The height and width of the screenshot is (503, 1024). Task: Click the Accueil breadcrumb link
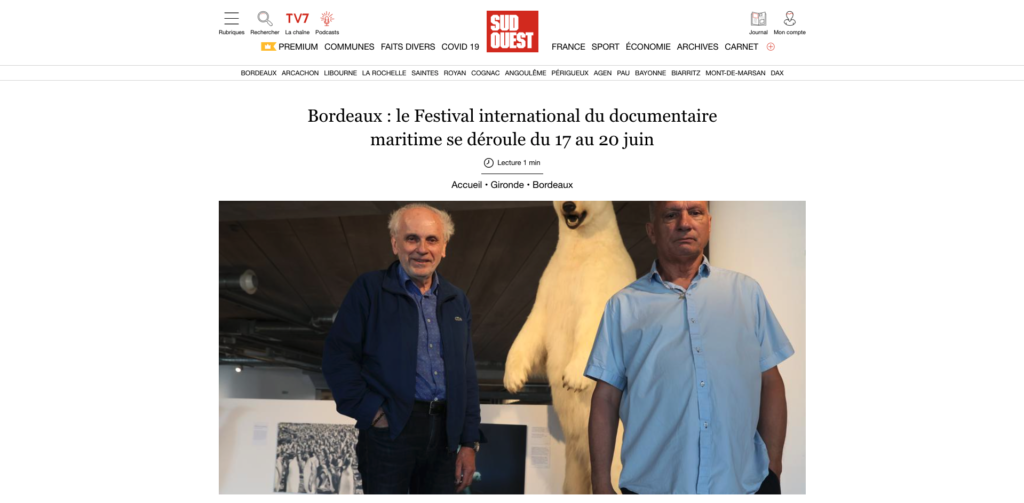[x=467, y=185]
